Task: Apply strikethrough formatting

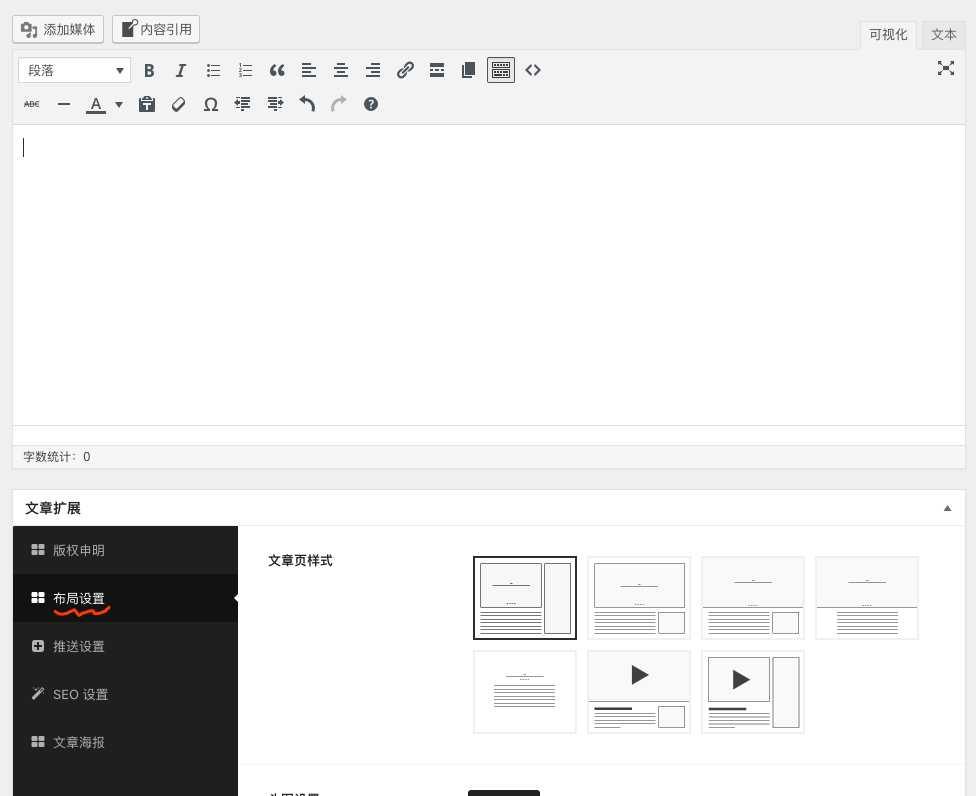Action: pos(32,104)
